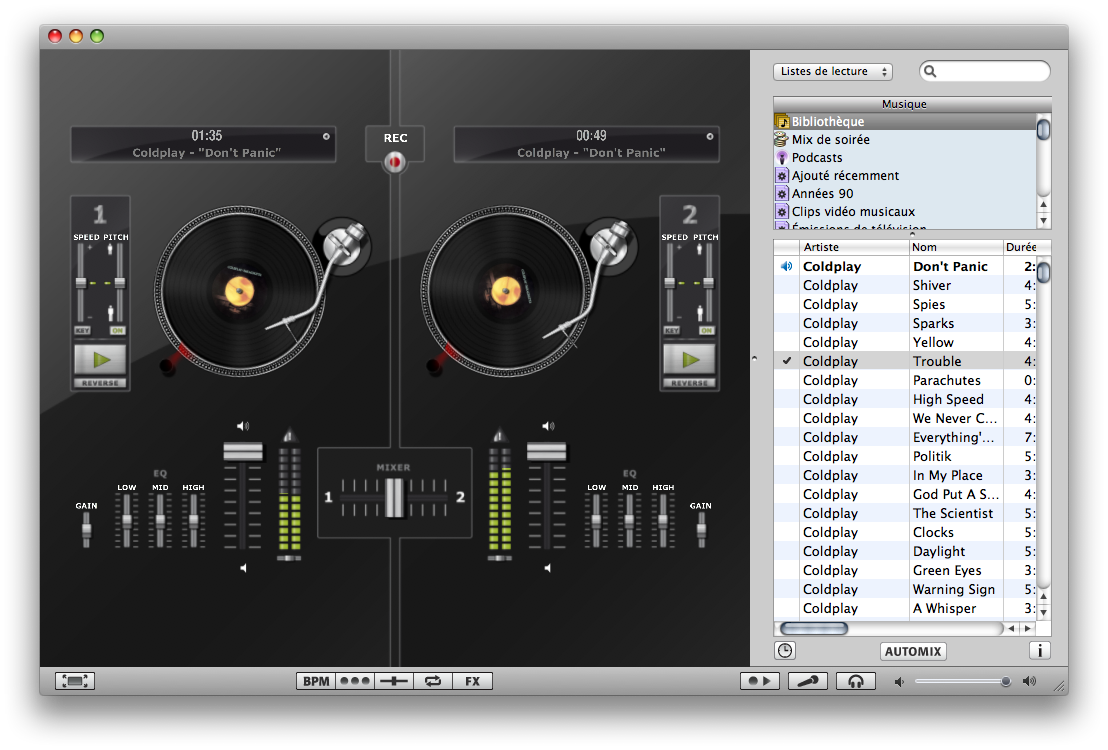
Task: Click the crossfader knob in the MIXER
Action: 394,497
